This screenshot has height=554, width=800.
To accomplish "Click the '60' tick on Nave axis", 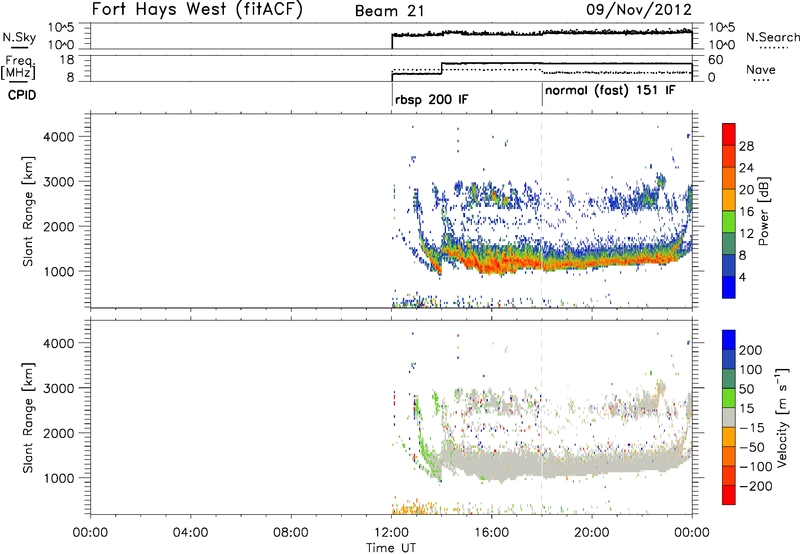I will [716, 60].
